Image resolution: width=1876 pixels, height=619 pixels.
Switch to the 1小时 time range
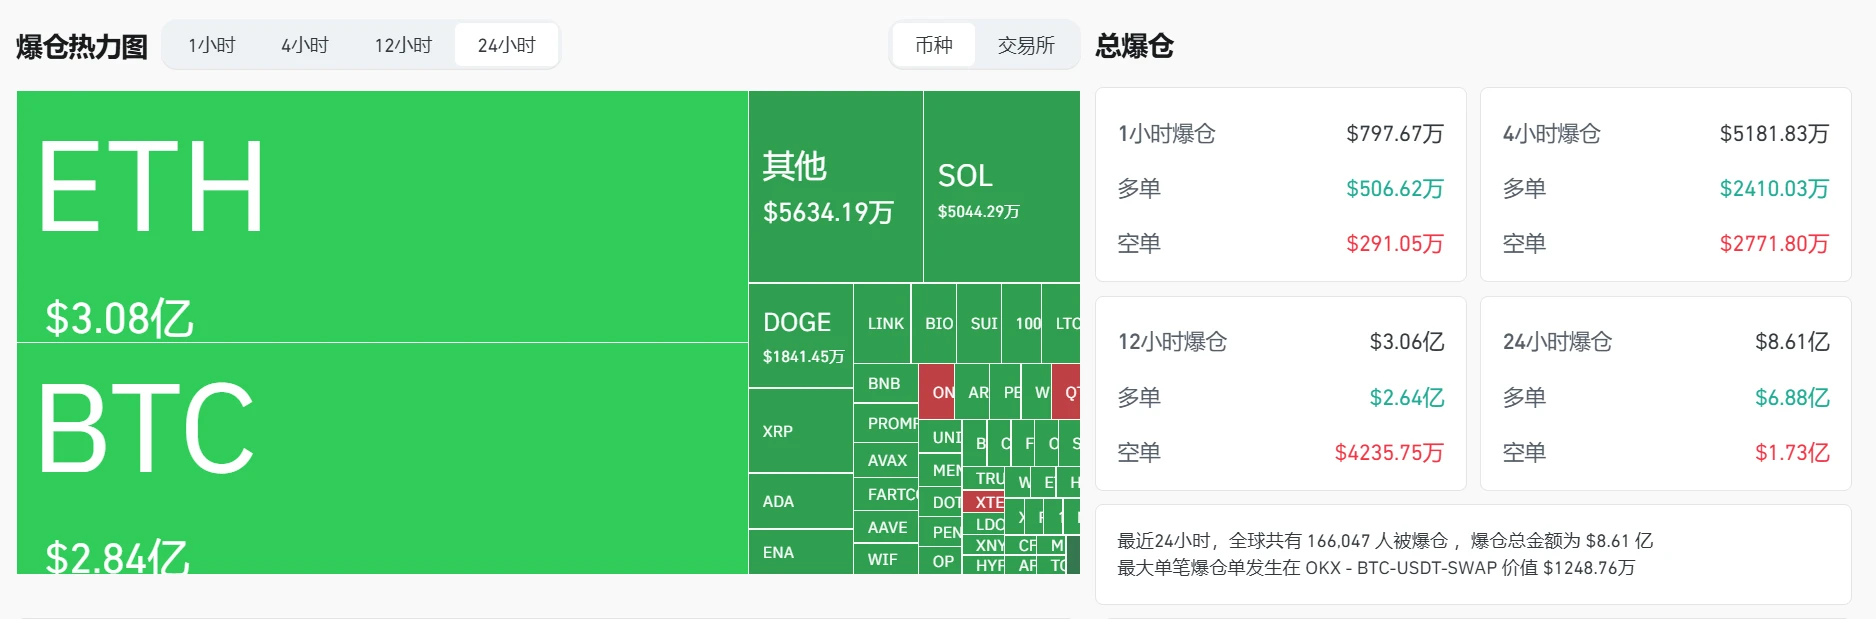click(x=210, y=44)
